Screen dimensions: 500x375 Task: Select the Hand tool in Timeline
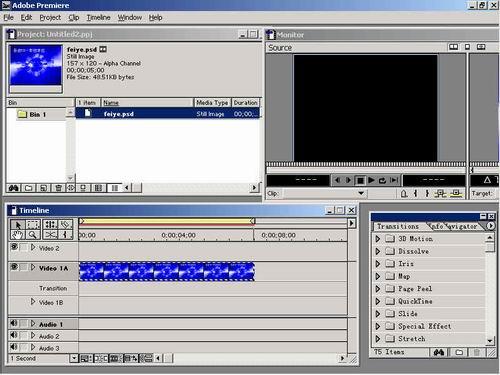tap(18, 235)
